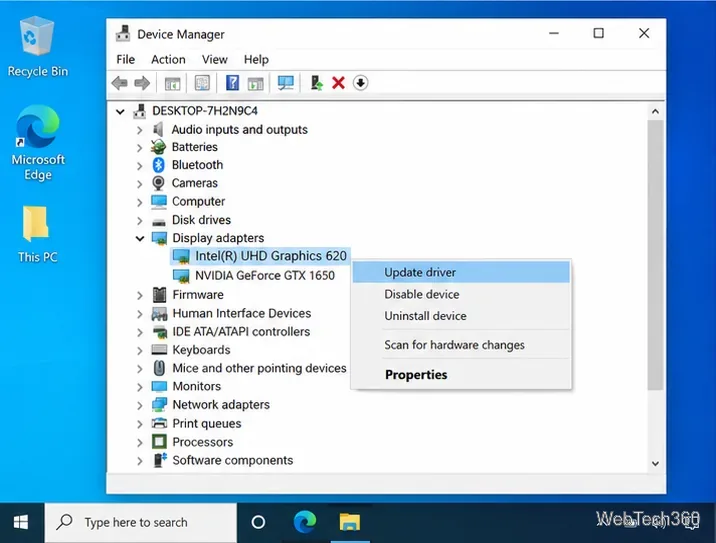The height and width of the screenshot is (543, 716).
Task: Select the Computer category label
Action: pyautogui.click(x=198, y=201)
